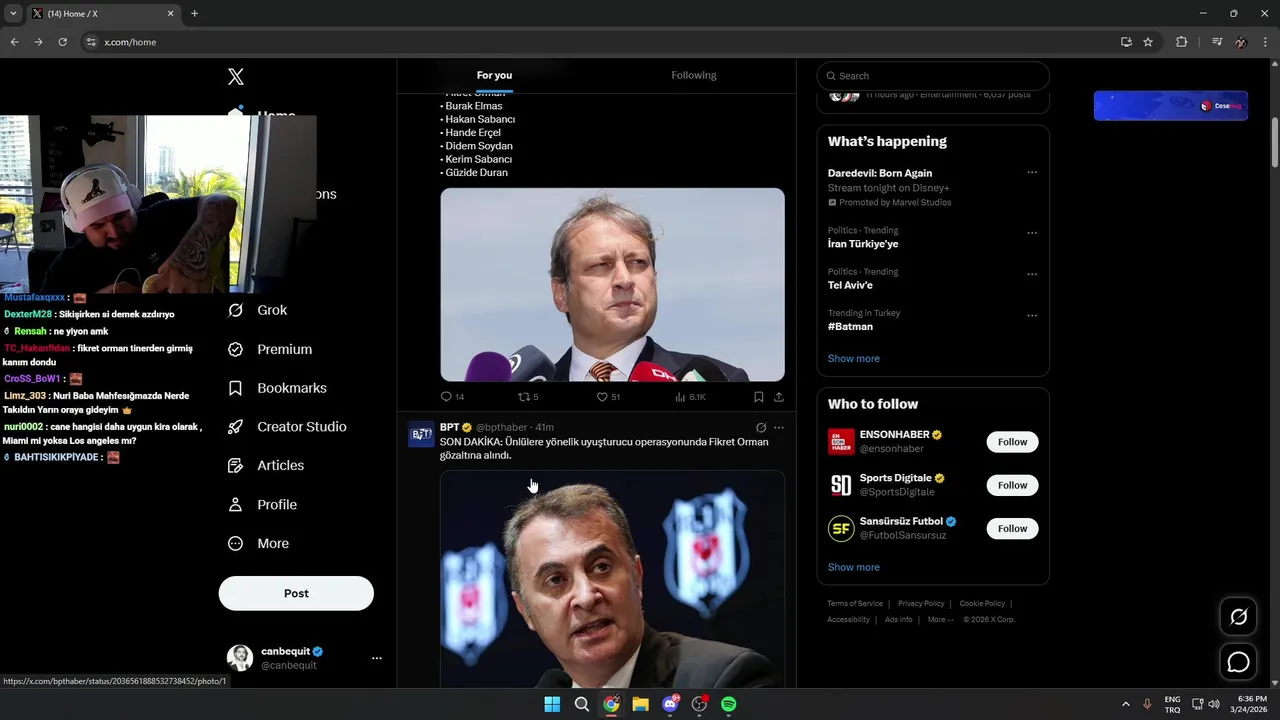Open the Cookie Policy link
The height and width of the screenshot is (720, 1280).
pyautogui.click(x=982, y=604)
